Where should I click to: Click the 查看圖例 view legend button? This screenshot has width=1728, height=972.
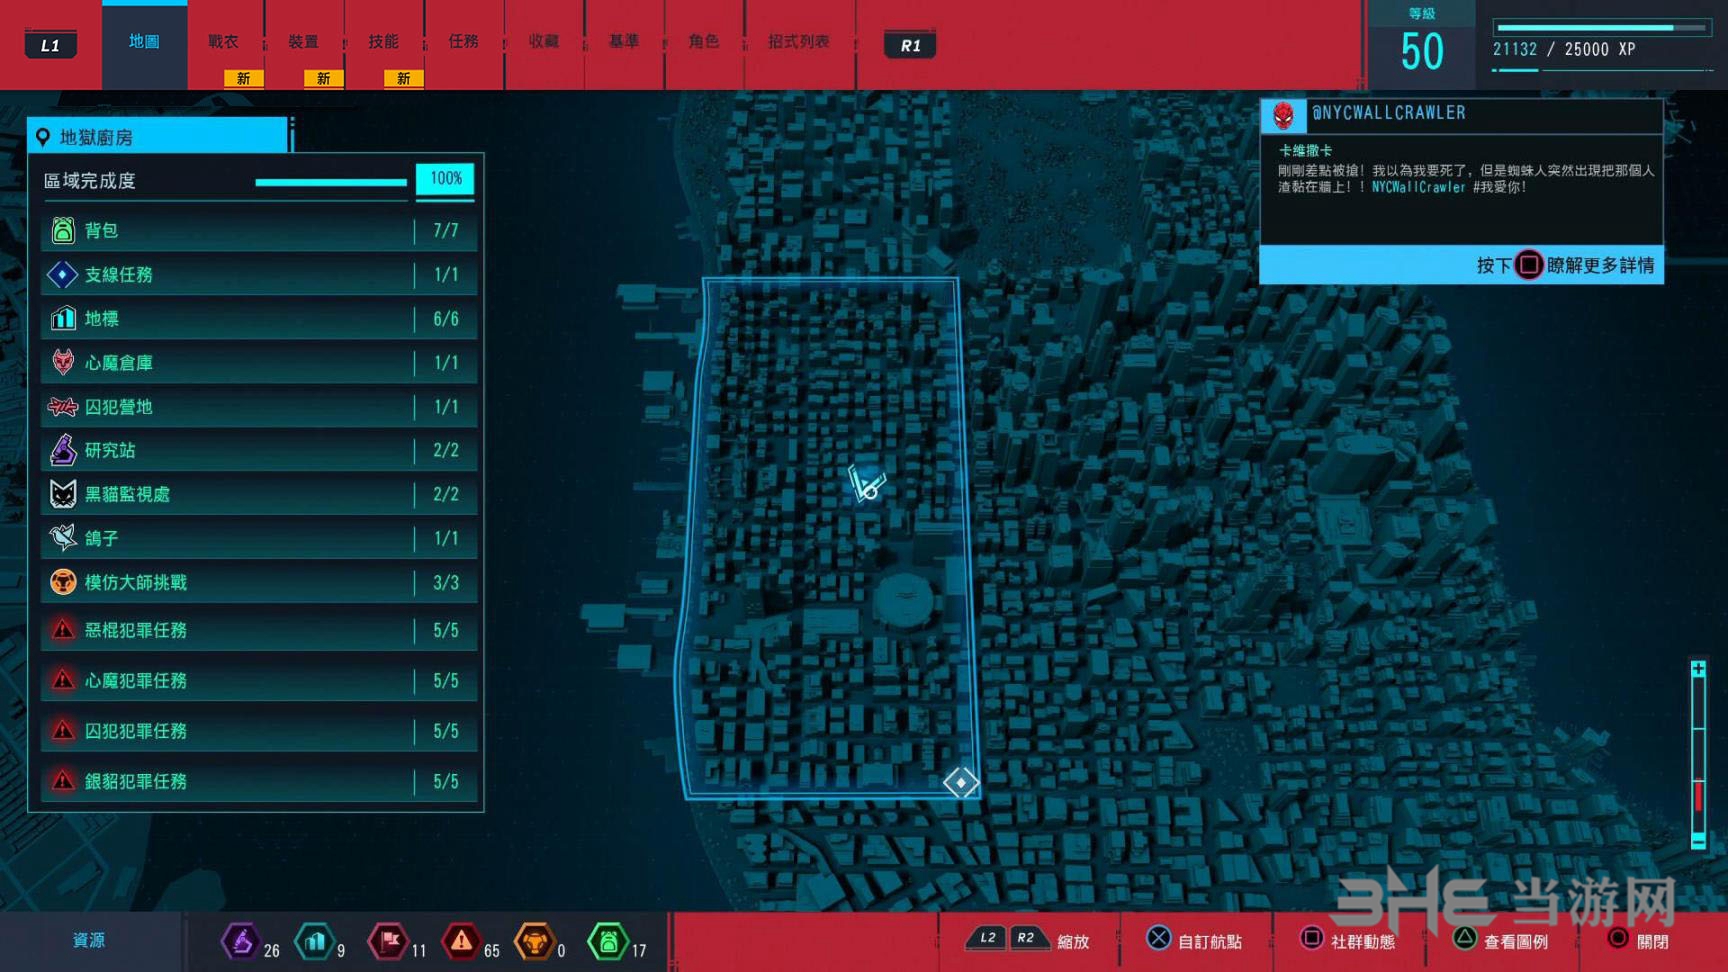point(1500,940)
